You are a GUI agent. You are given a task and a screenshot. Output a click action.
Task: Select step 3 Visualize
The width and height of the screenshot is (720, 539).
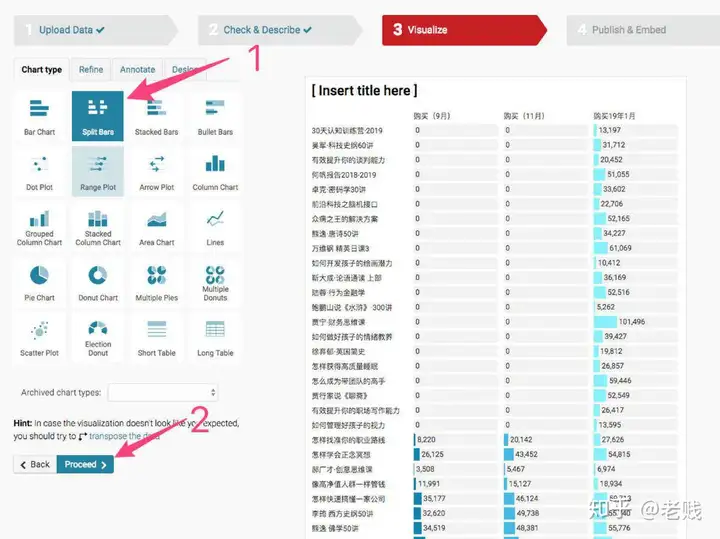click(464, 30)
